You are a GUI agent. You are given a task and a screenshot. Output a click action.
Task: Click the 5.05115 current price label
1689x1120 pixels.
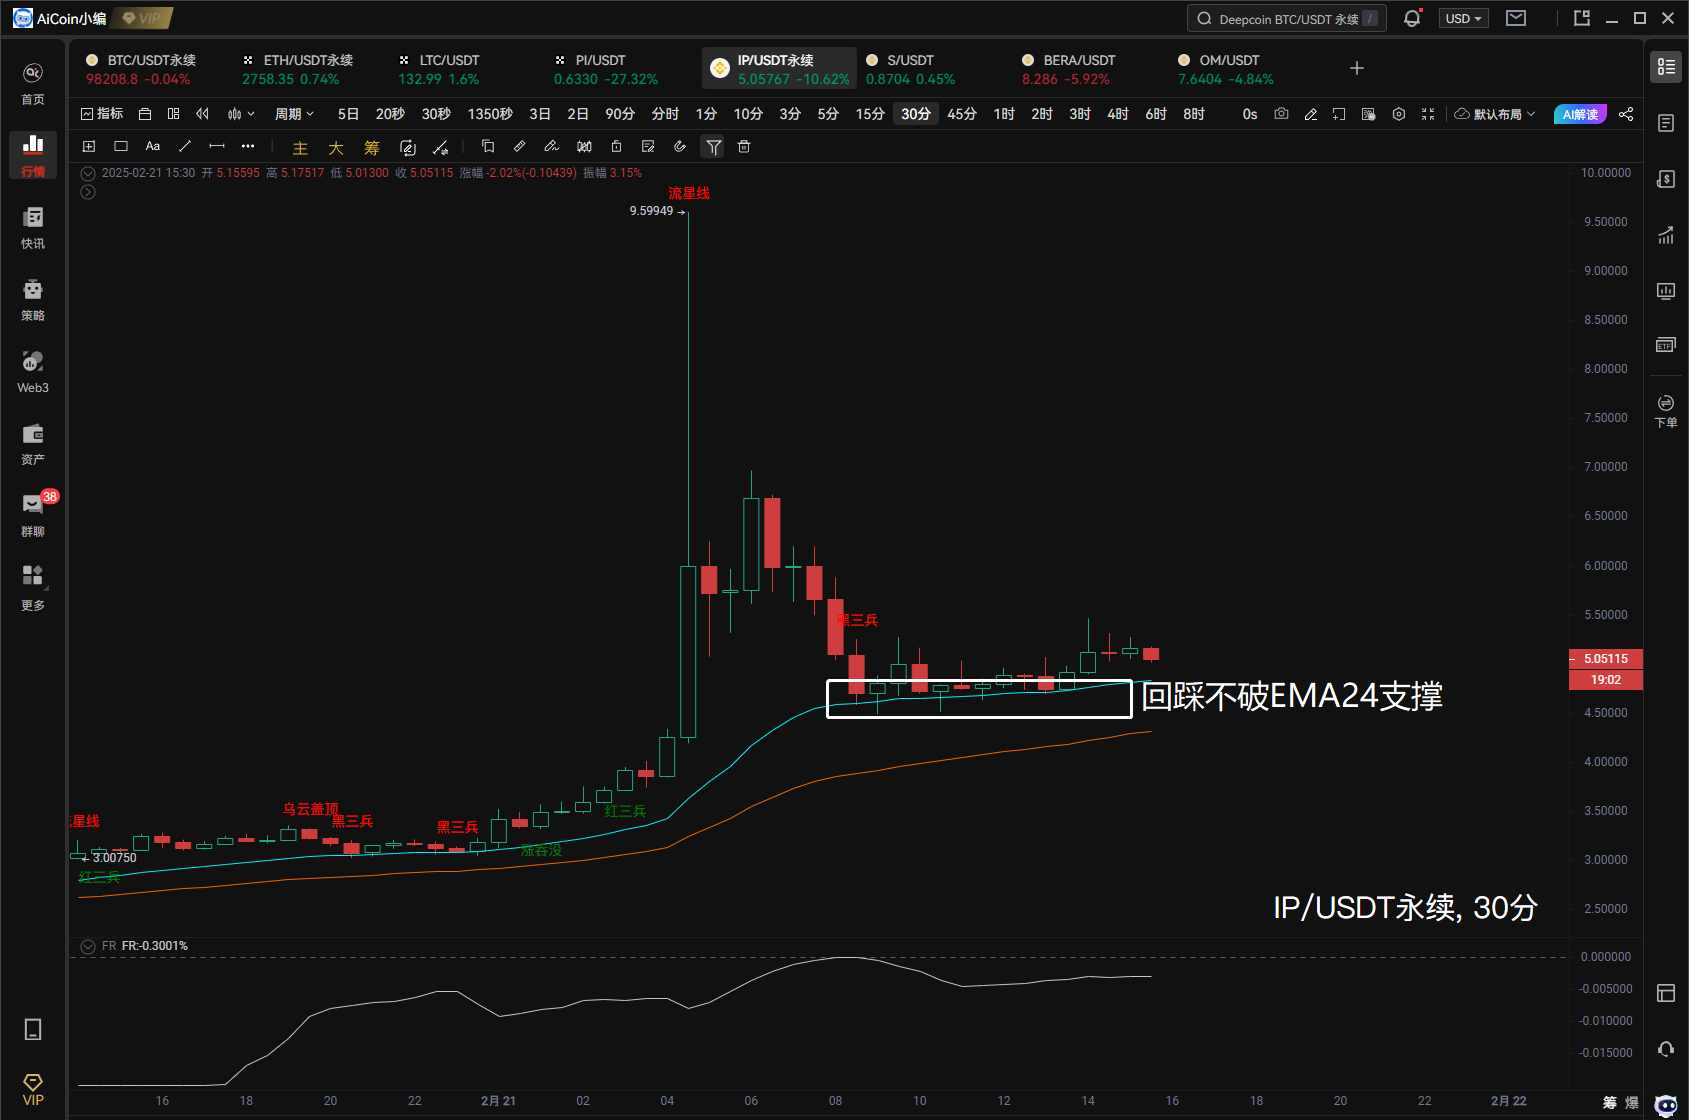click(x=1606, y=659)
